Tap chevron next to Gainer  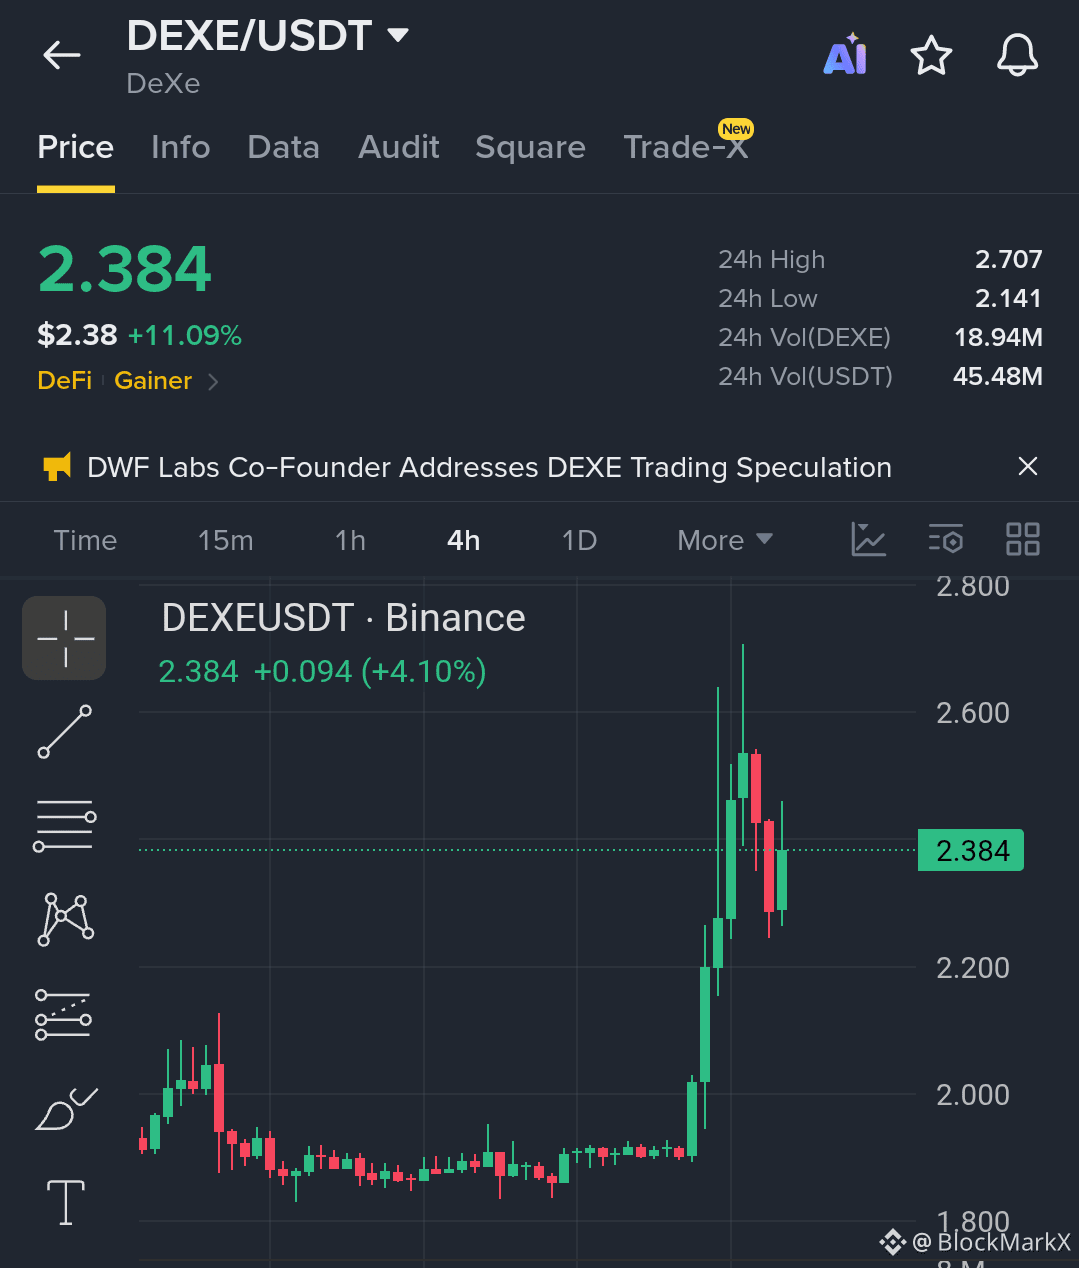212,382
